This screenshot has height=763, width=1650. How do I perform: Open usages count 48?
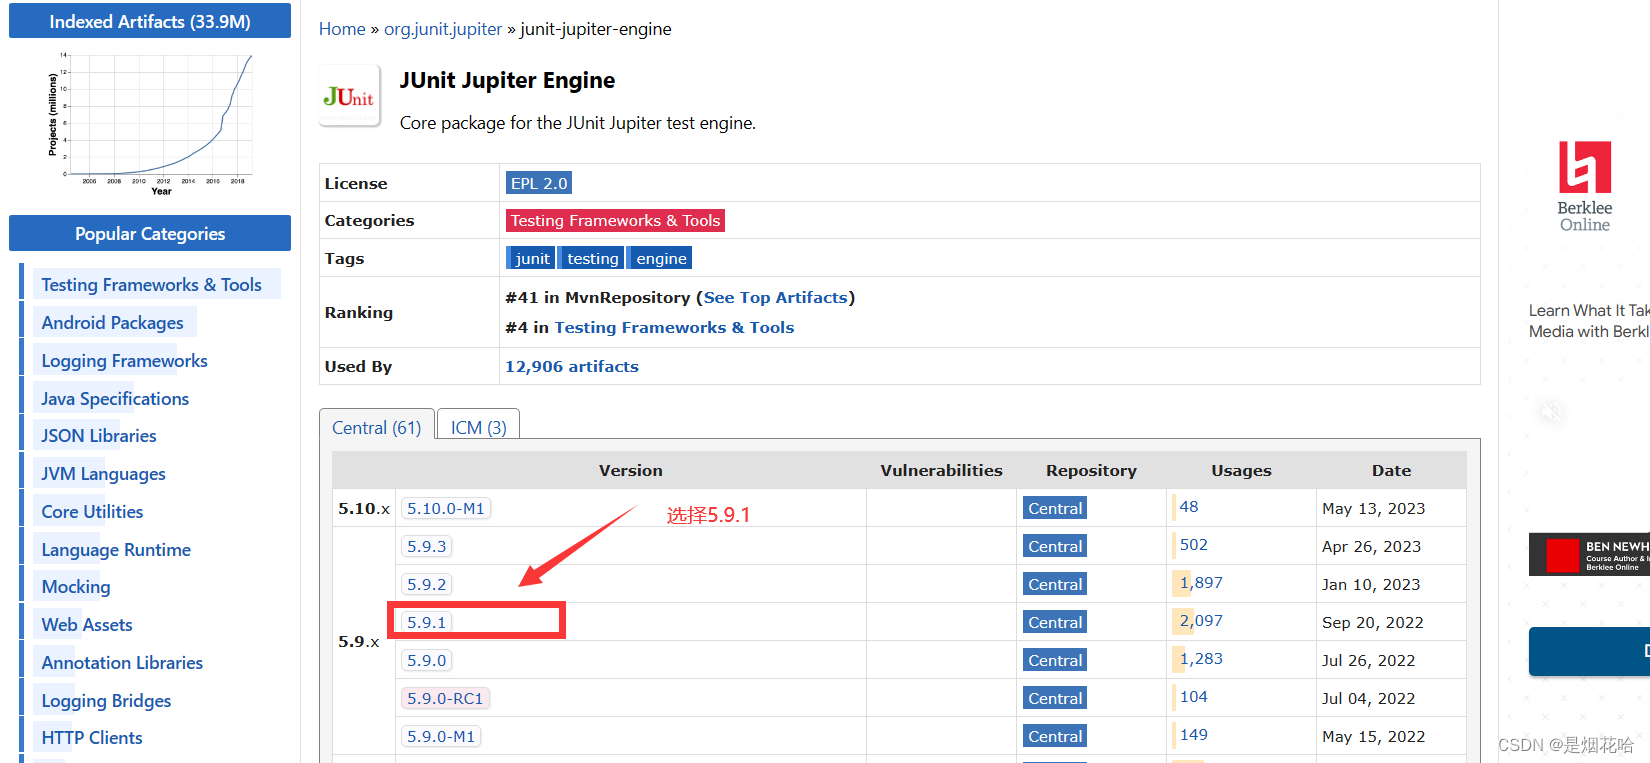click(1189, 506)
